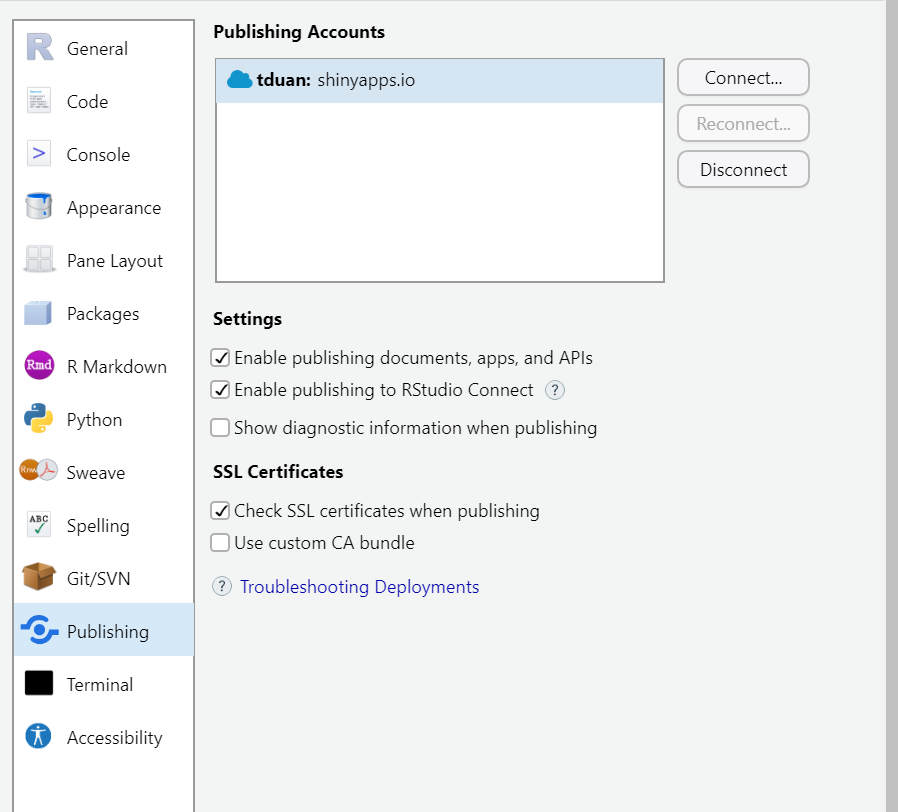The width and height of the screenshot is (898, 812).
Task: Select the tduan shinyapps.io account entry
Action: point(439,80)
